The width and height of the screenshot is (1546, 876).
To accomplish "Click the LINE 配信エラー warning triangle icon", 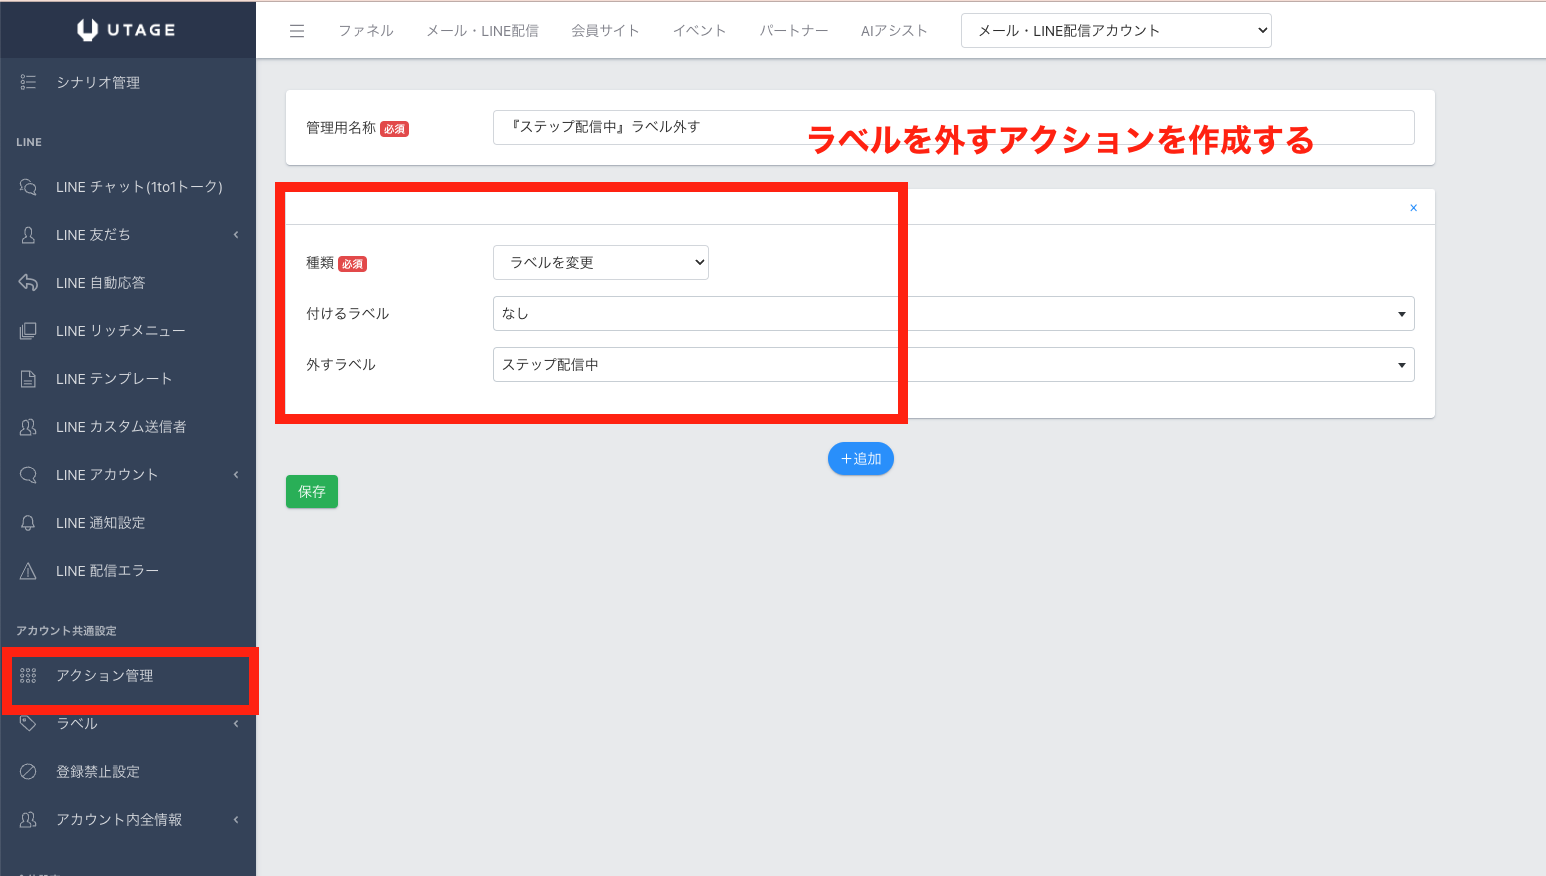I will 28,571.
